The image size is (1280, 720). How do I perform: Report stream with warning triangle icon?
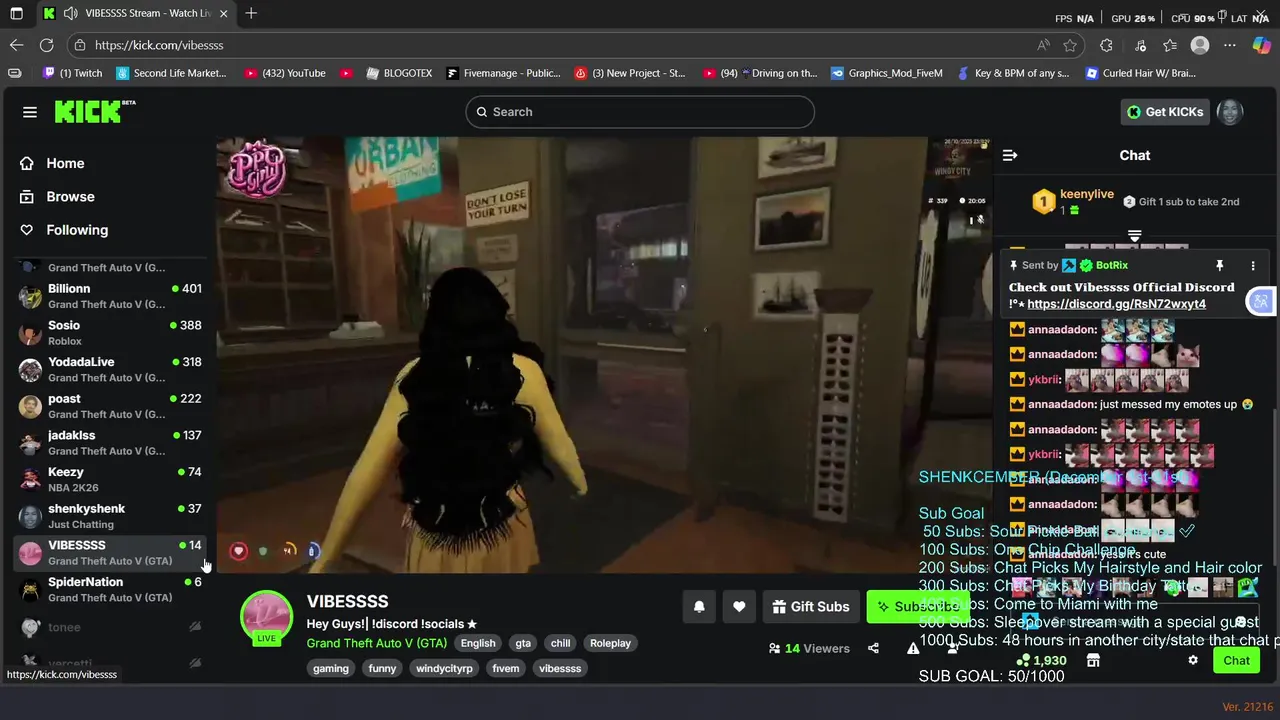point(913,648)
